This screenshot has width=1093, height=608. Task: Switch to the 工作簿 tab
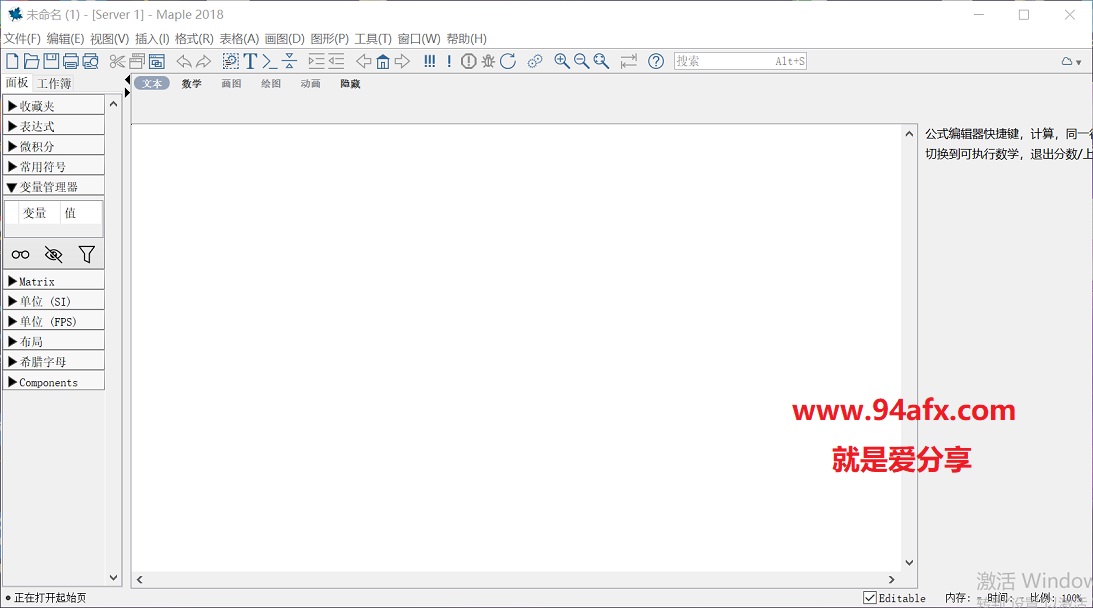[54, 83]
